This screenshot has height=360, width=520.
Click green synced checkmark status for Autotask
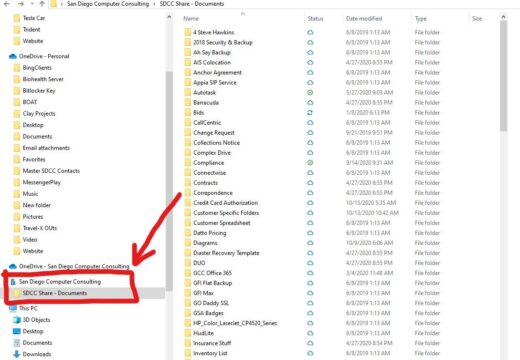pyautogui.click(x=310, y=92)
